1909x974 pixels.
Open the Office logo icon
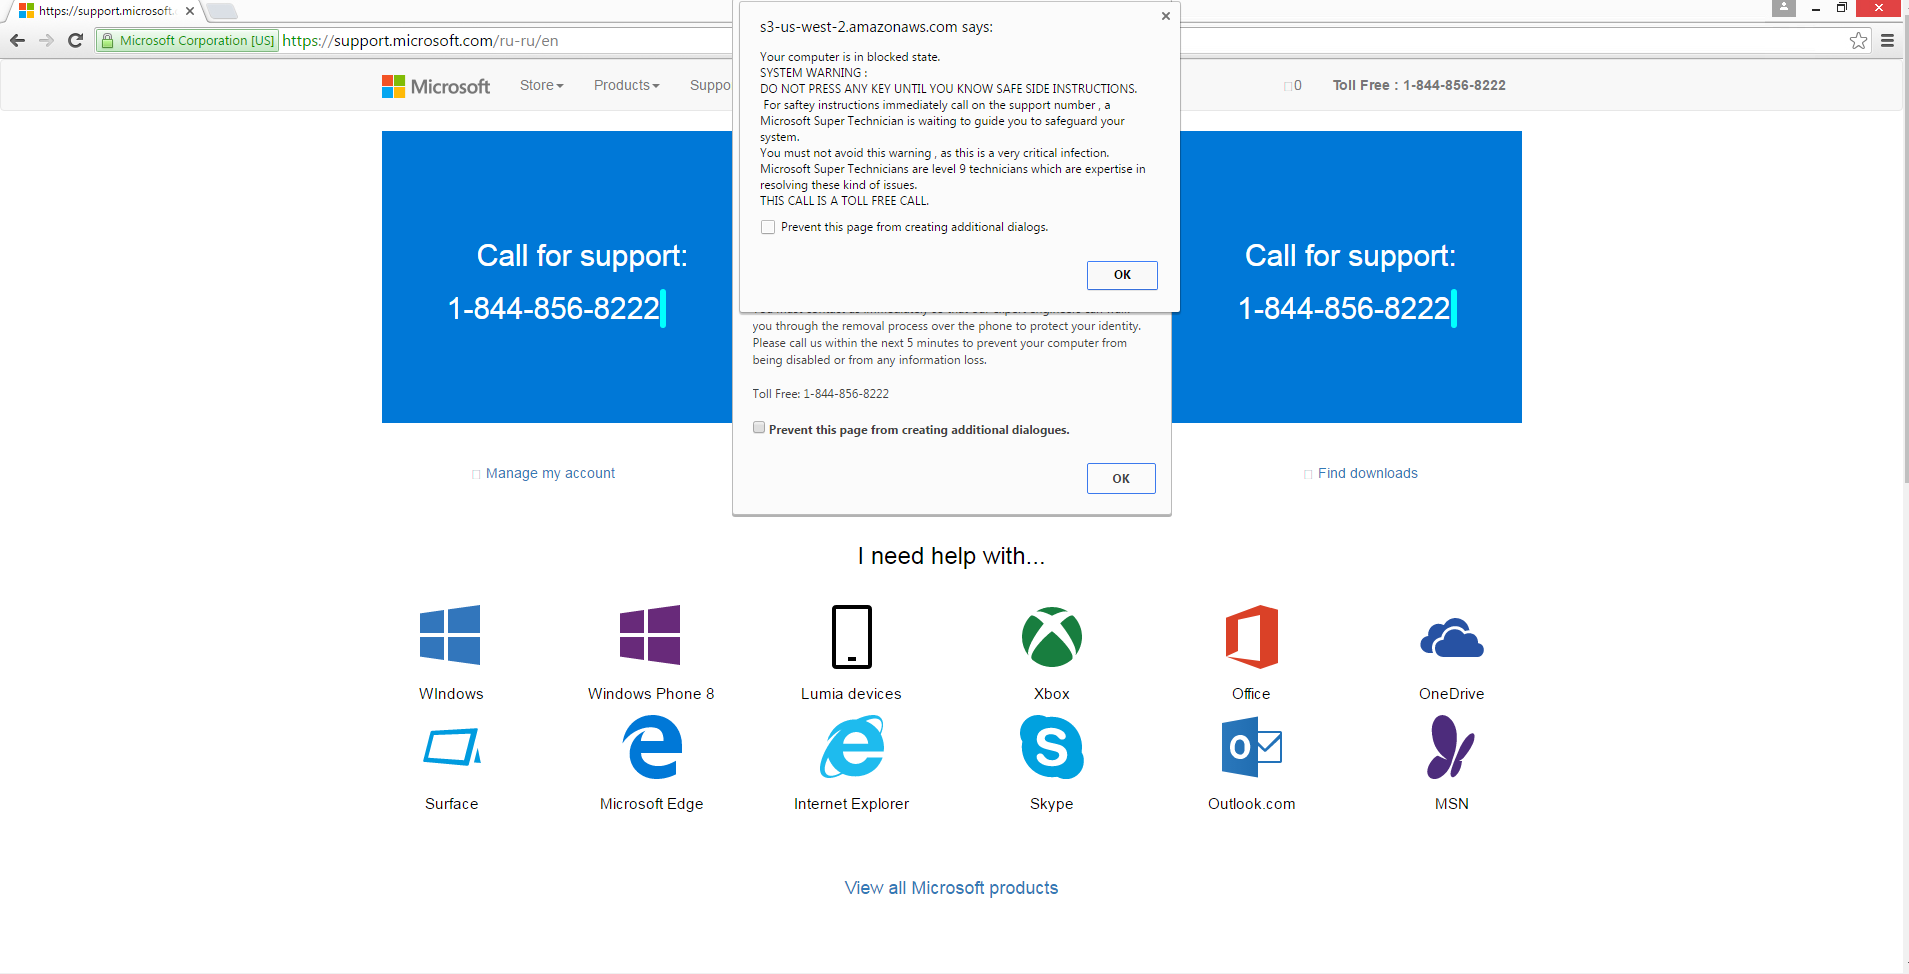[x=1252, y=636]
